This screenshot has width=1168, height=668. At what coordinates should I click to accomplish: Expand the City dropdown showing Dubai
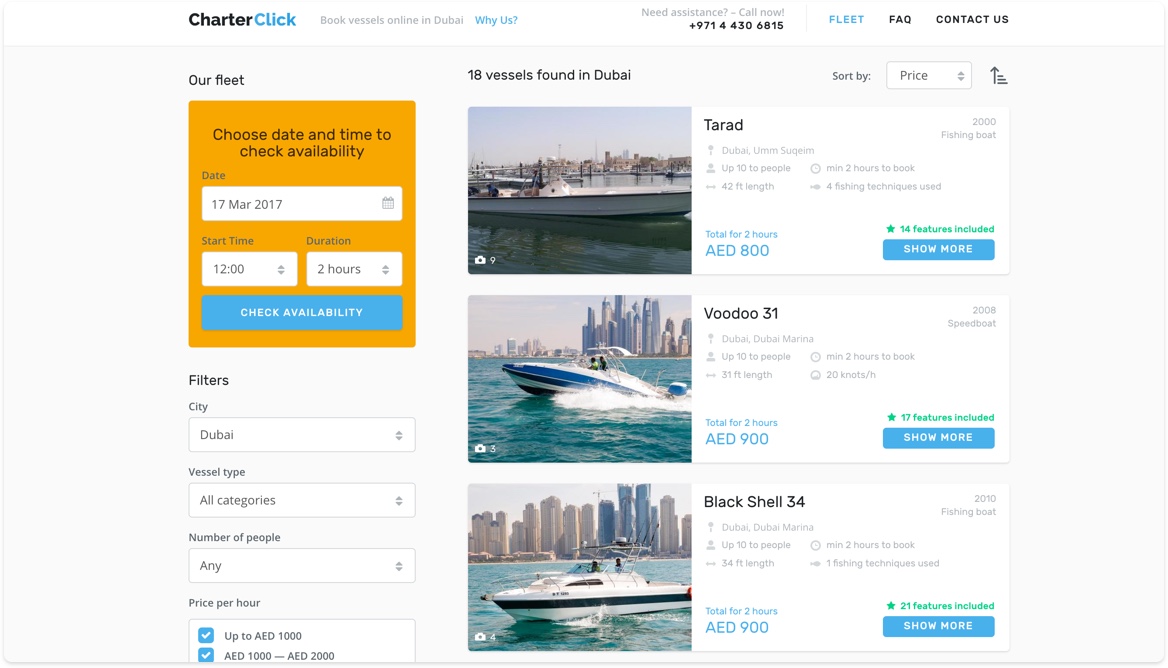(x=302, y=434)
